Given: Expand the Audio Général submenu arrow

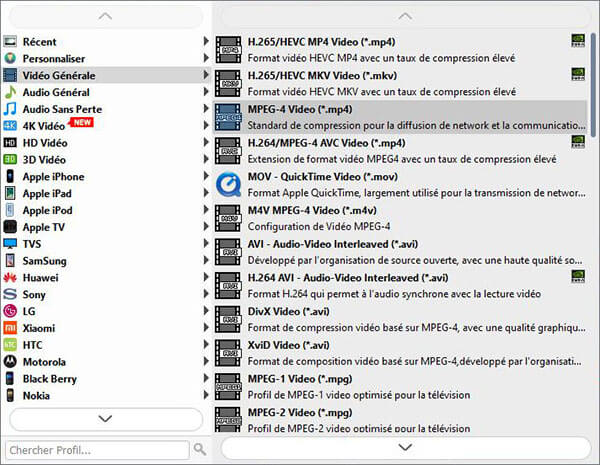Looking at the screenshot, I should [206, 91].
